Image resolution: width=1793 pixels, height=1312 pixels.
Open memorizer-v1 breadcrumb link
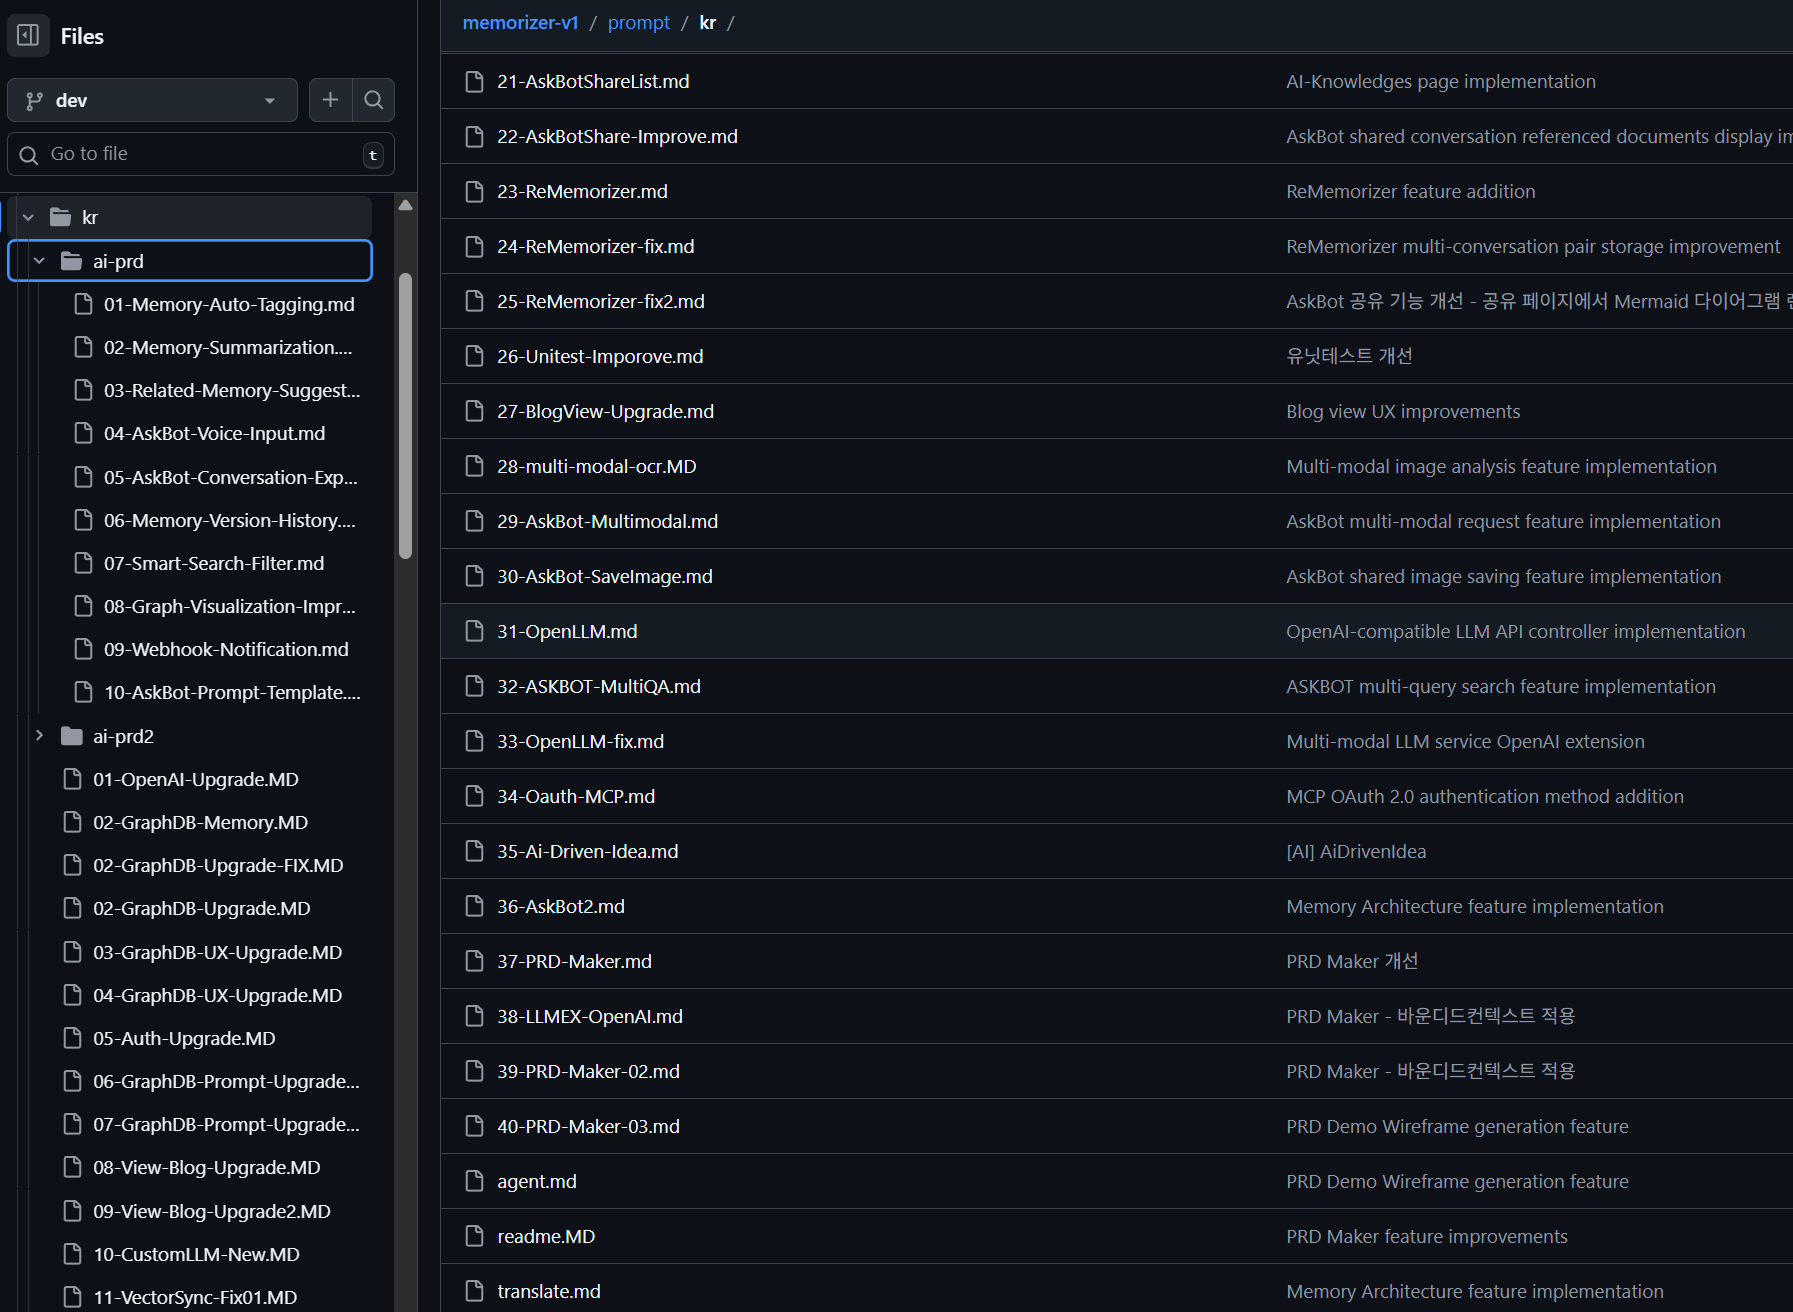tap(520, 23)
